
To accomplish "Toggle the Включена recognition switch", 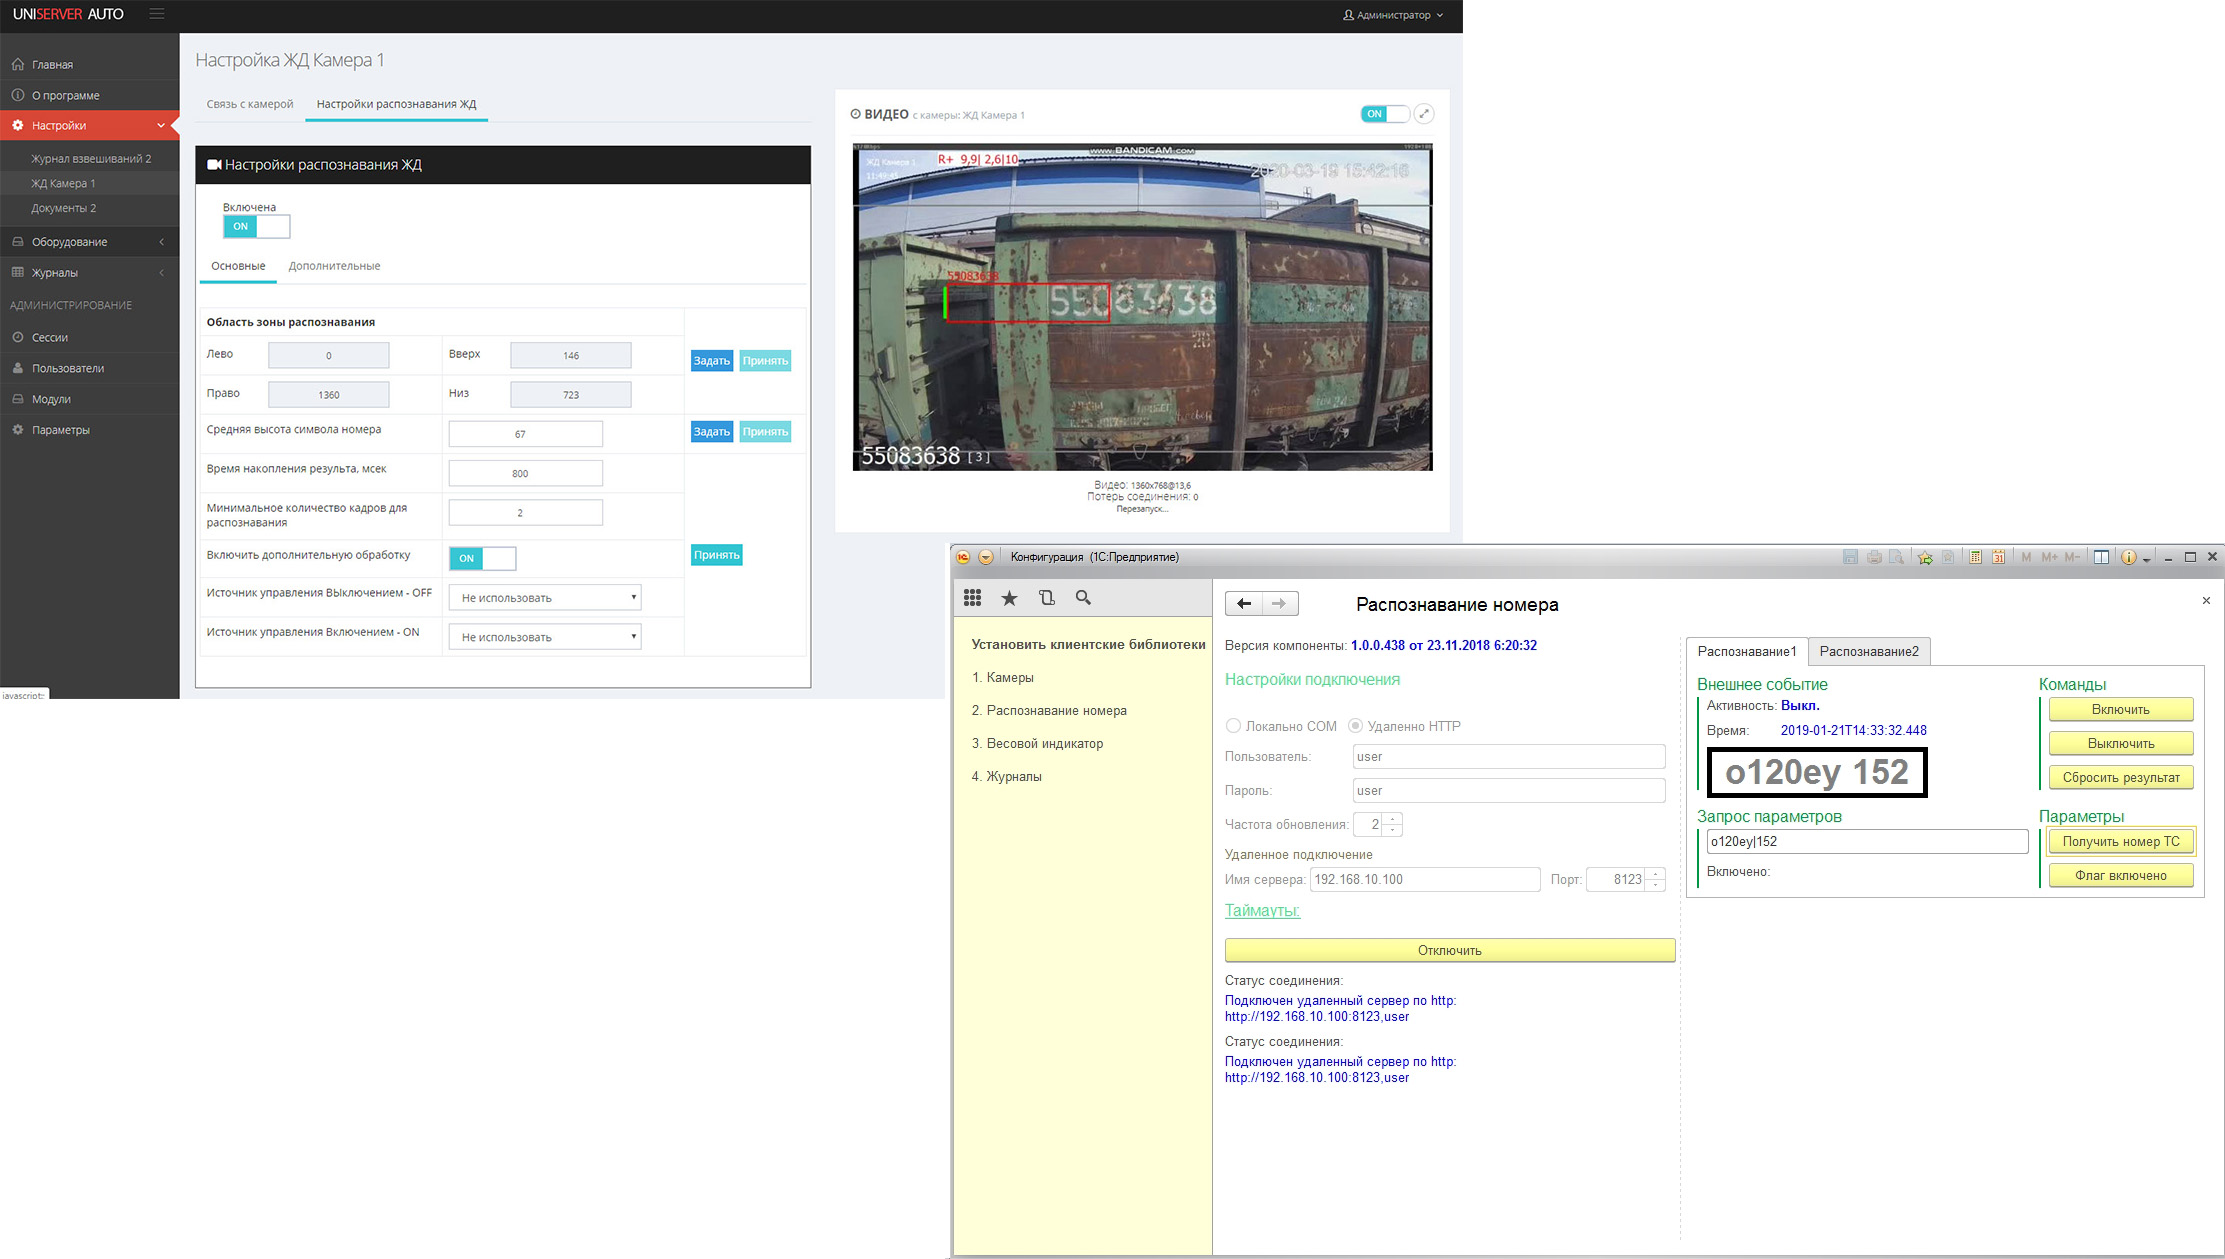I will [256, 226].
